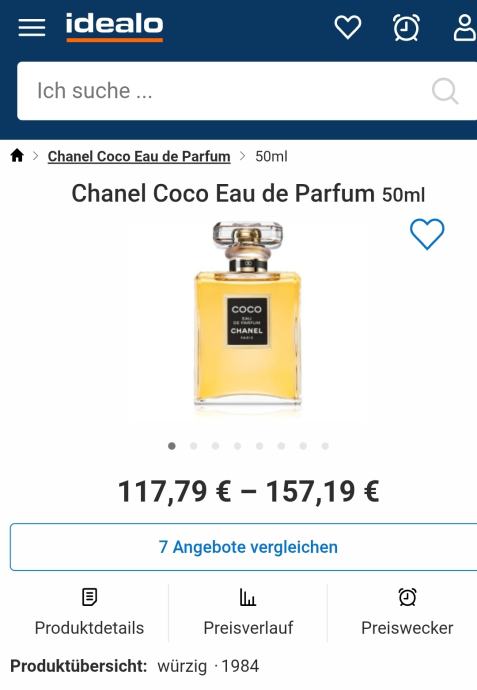Open the user account icon
Image resolution: width=477 pixels, height=690 pixels.
tap(465, 27)
